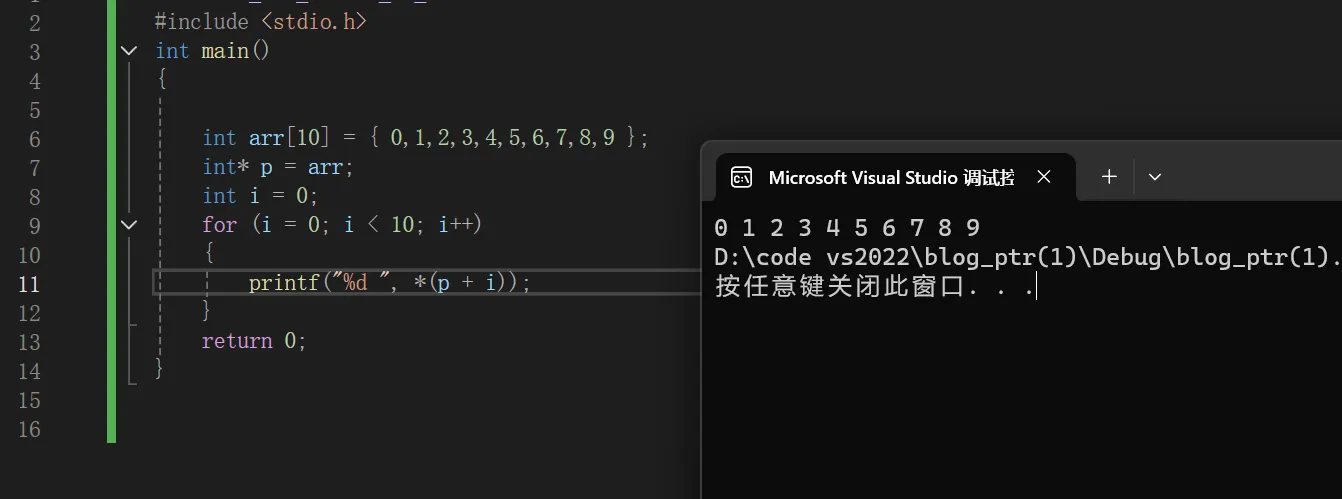
Task: Click the for loop header line
Action: (342, 225)
